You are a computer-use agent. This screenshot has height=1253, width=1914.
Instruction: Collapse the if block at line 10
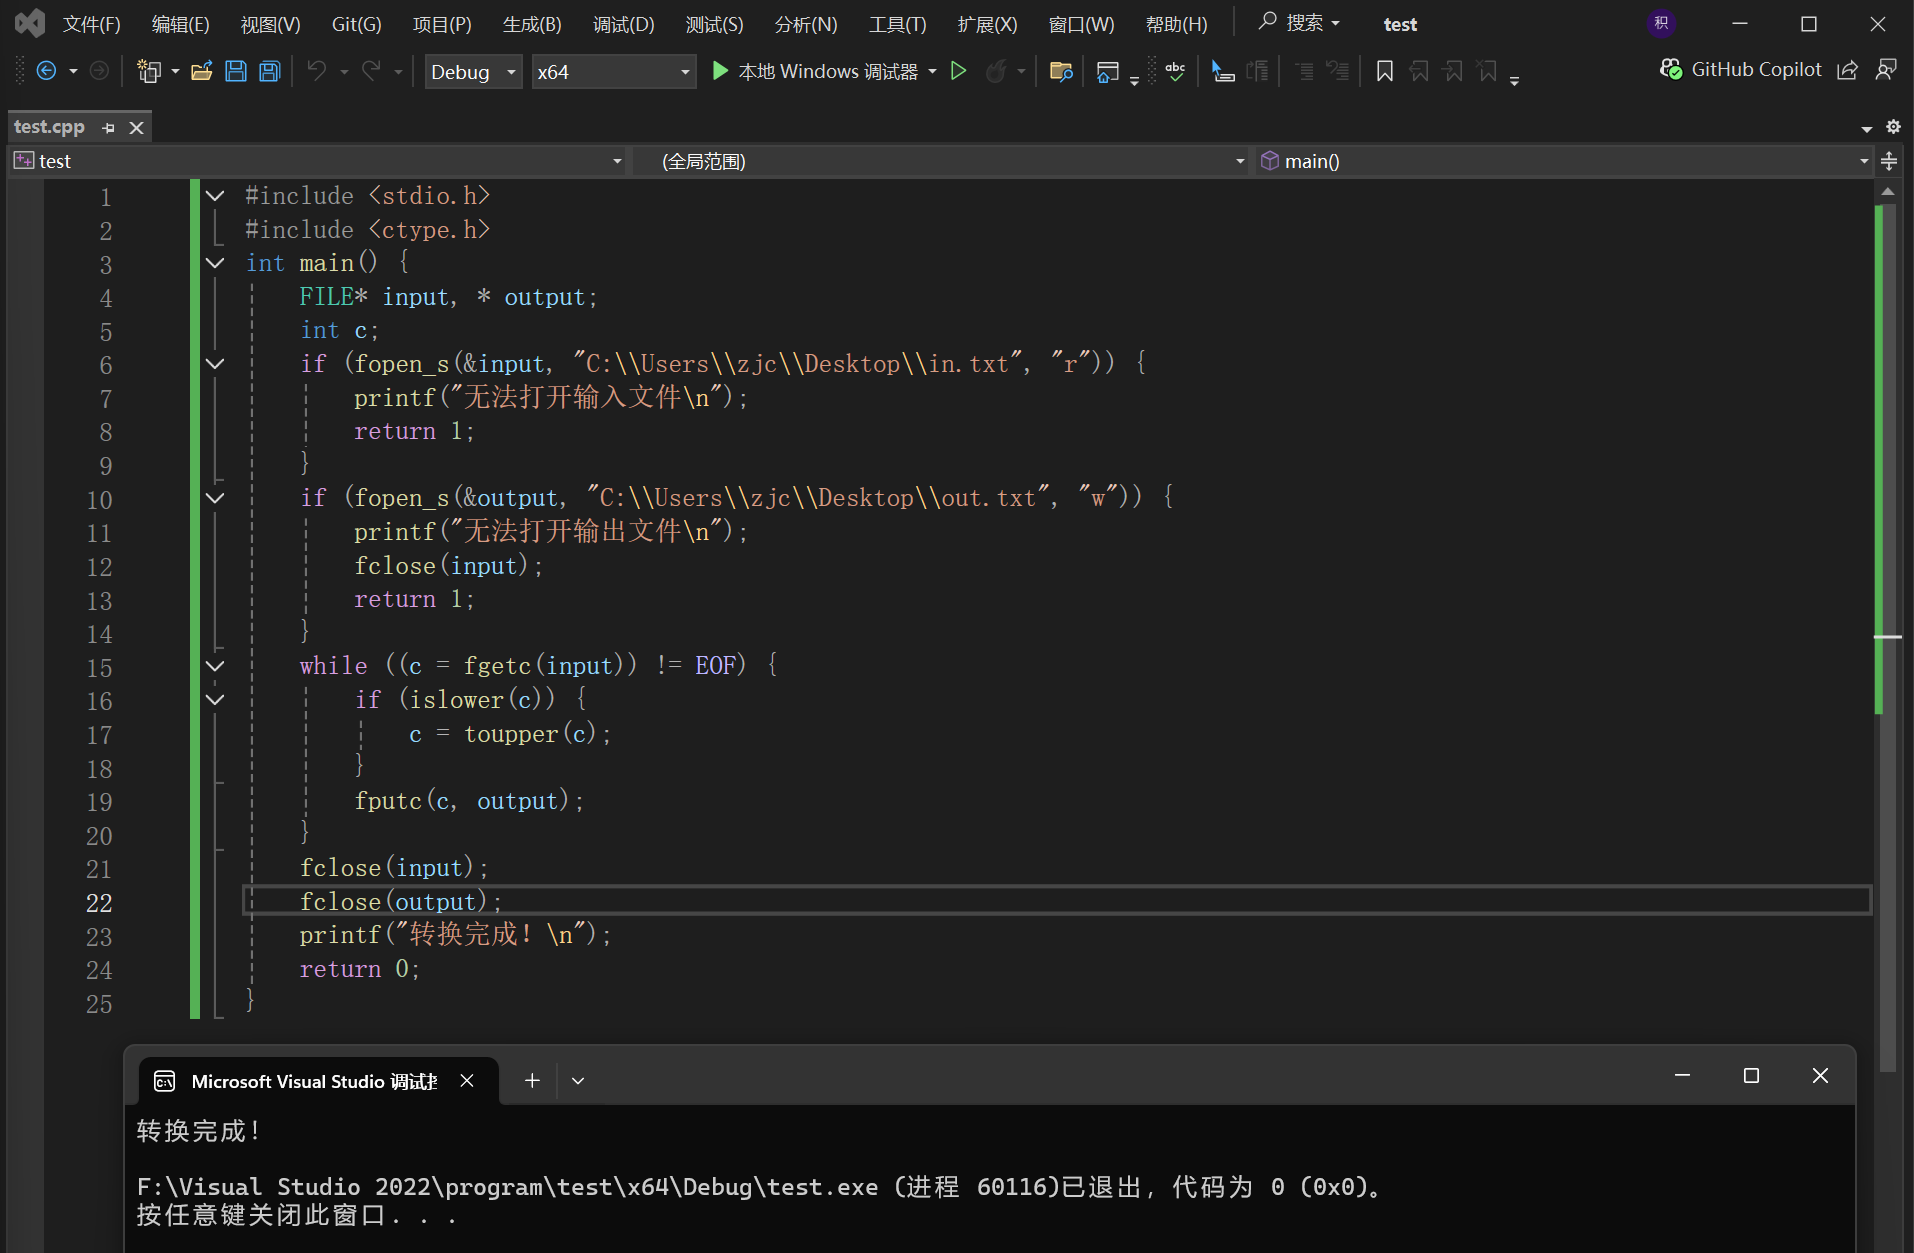point(215,498)
